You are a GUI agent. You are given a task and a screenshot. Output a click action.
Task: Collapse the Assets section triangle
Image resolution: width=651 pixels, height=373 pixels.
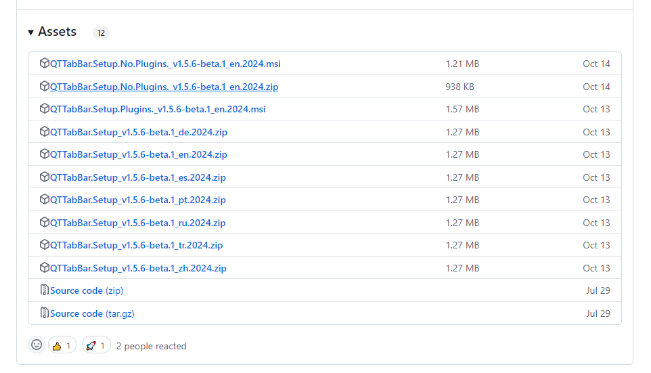[31, 32]
